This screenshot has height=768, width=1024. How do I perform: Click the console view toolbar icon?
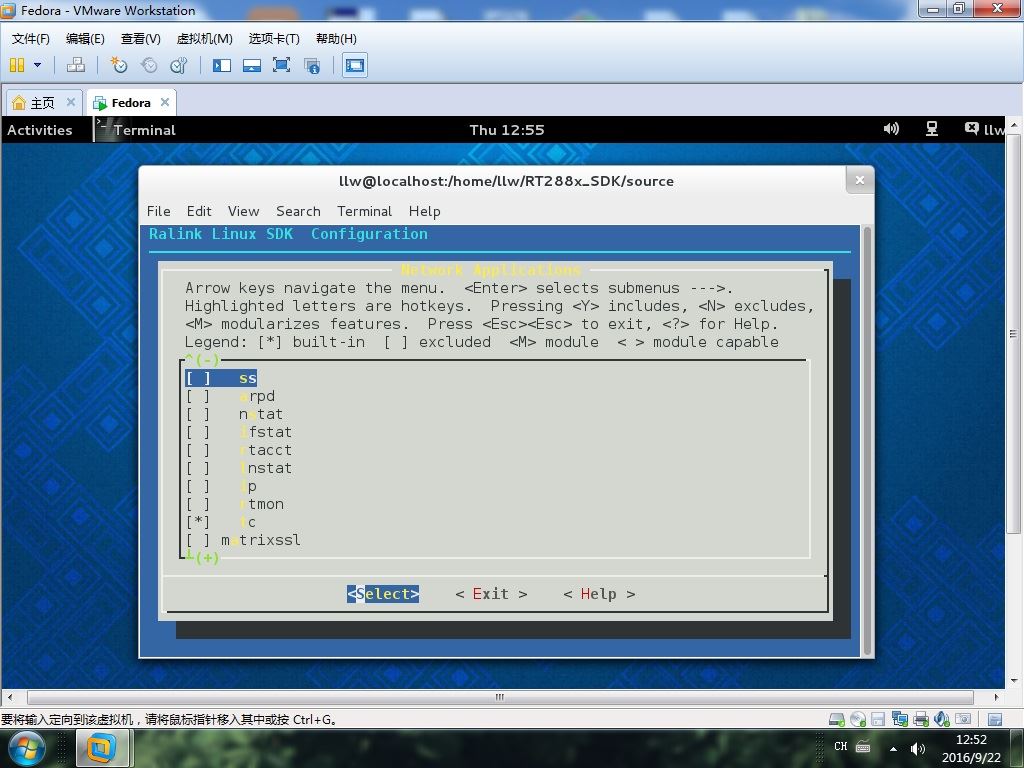point(355,65)
